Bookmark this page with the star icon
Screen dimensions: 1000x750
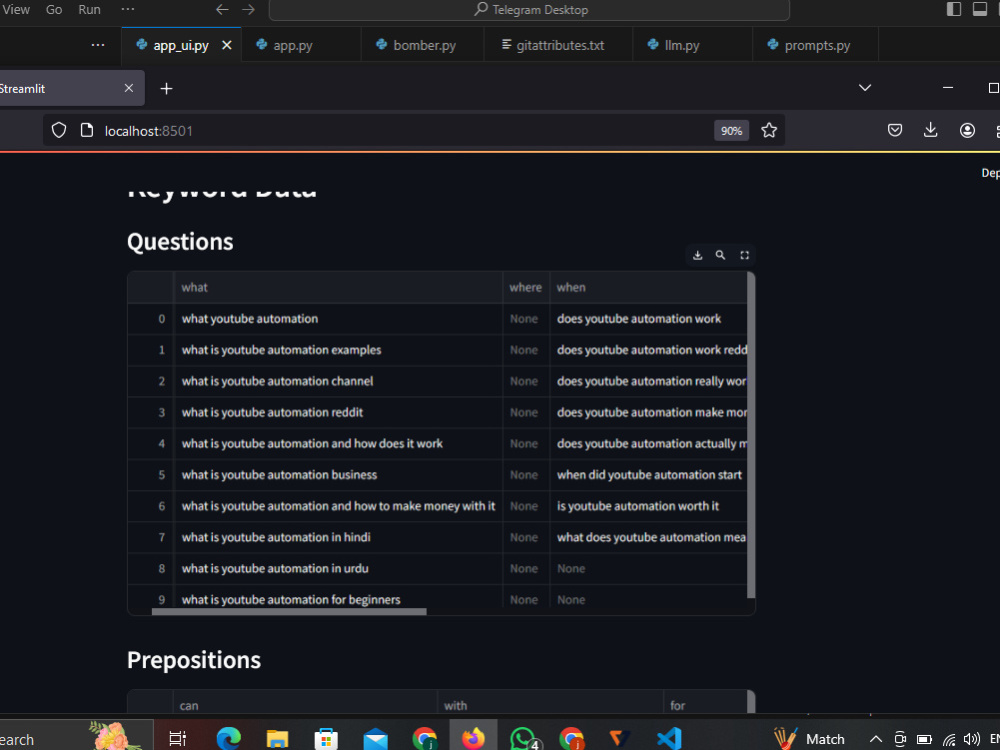click(769, 131)
